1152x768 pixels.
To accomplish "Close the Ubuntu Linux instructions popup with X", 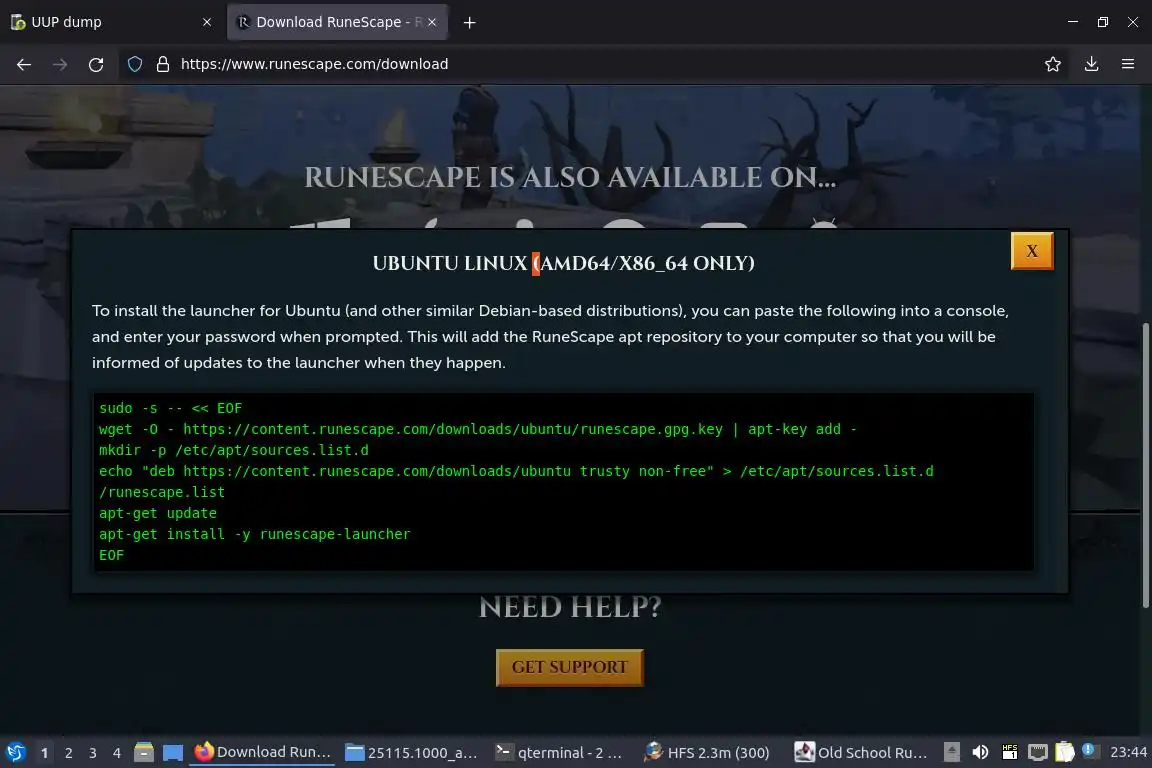I will click(x=1032, y=251).
